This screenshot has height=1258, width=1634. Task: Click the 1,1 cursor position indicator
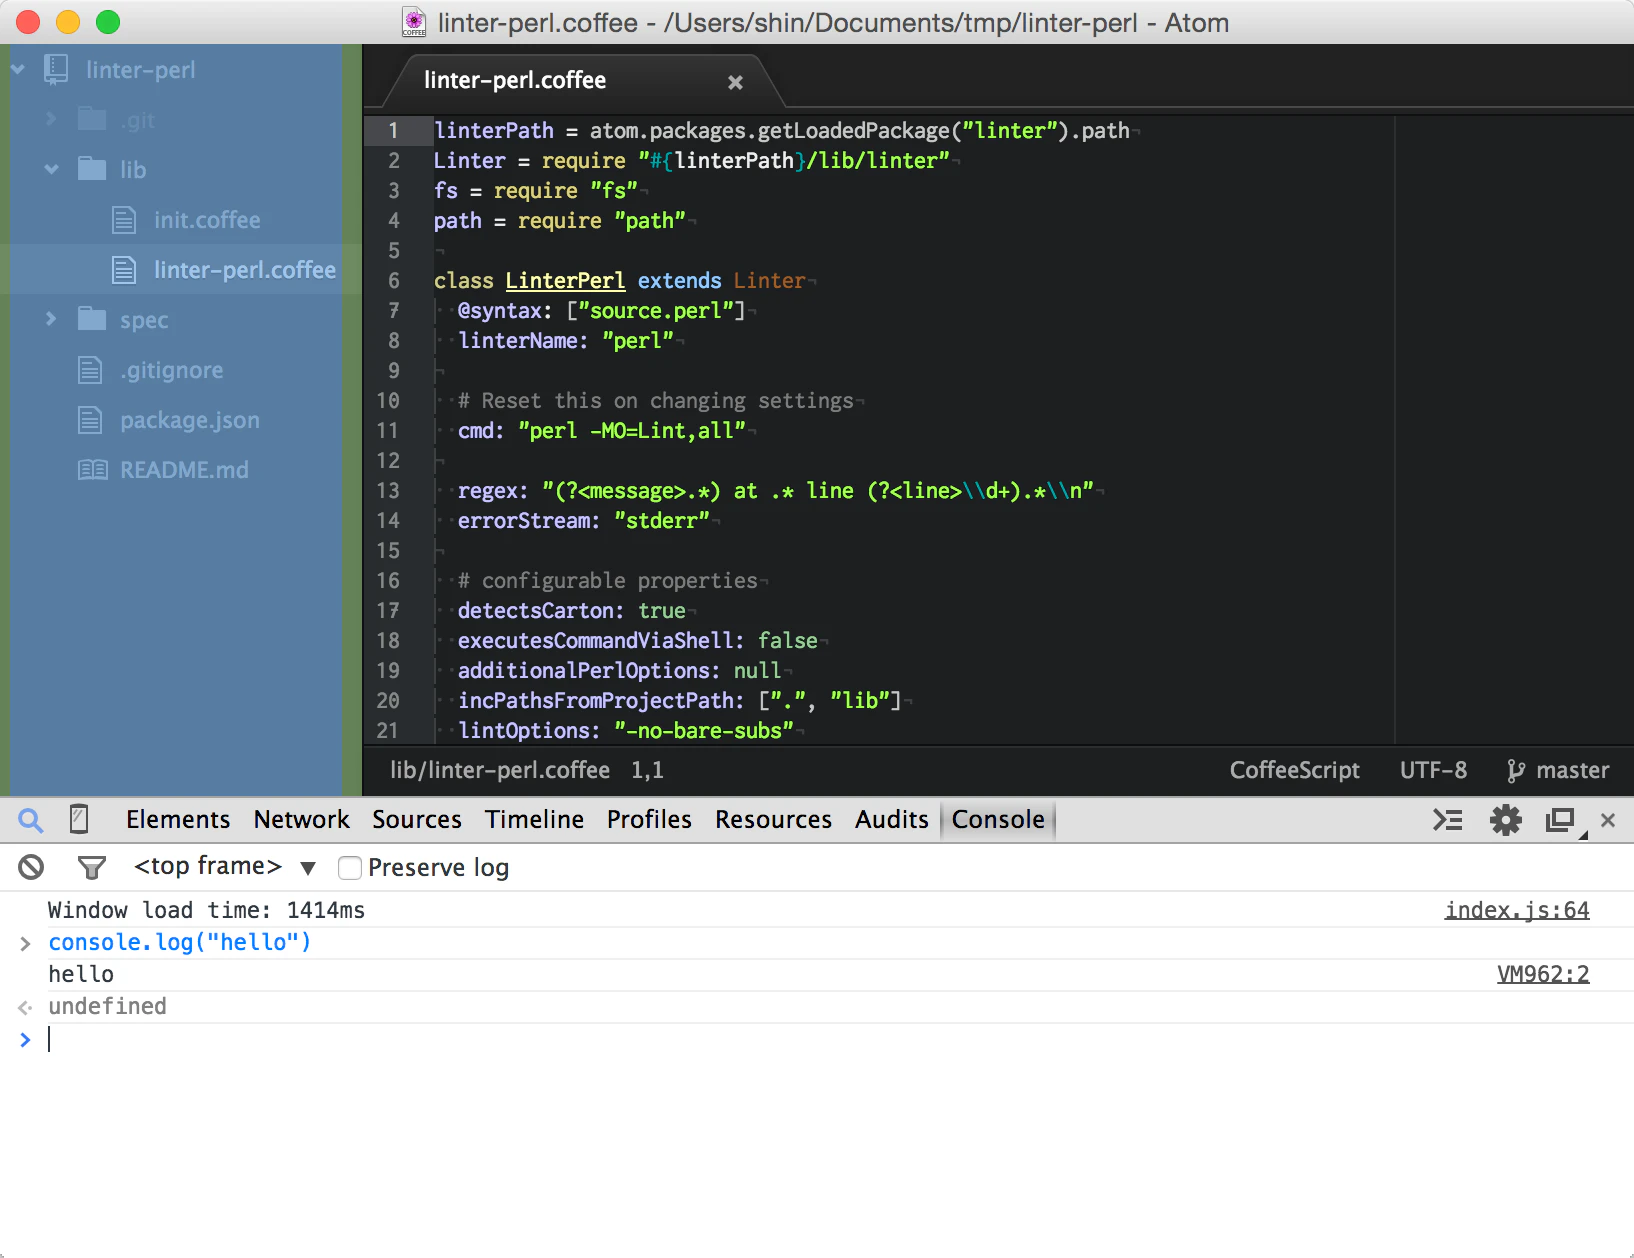(647, 770)
